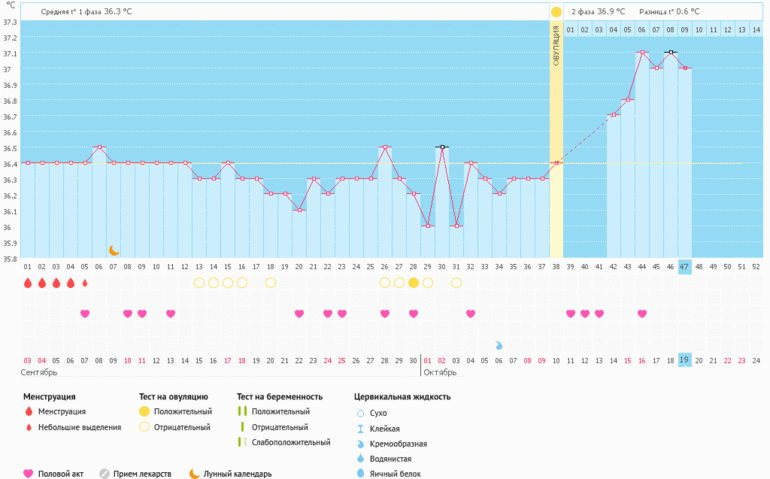Click the yellow sun icon above the ovulation column
770x479 pixels.
pos(556,12)
